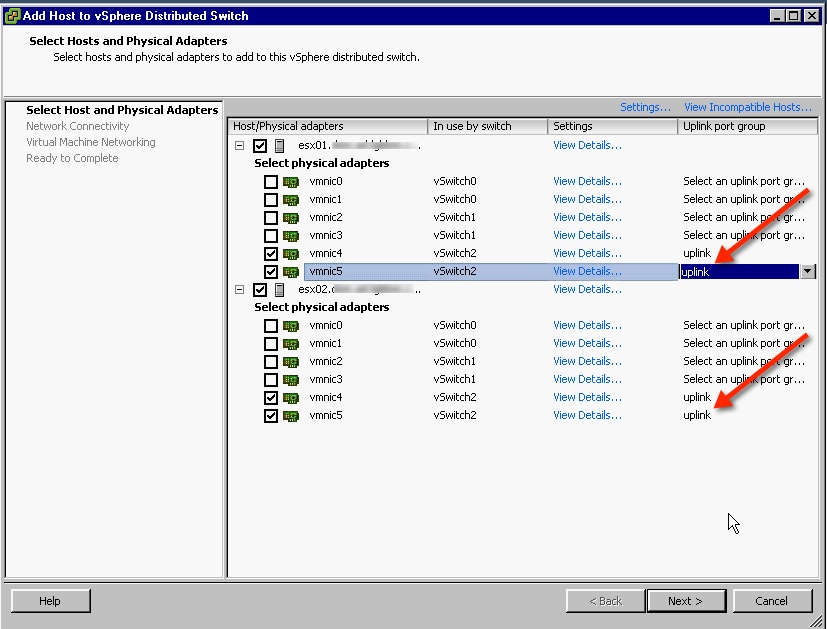
Task: Click vSwitch2 for esx02 vmnic4
Action: tap(455, 398)
